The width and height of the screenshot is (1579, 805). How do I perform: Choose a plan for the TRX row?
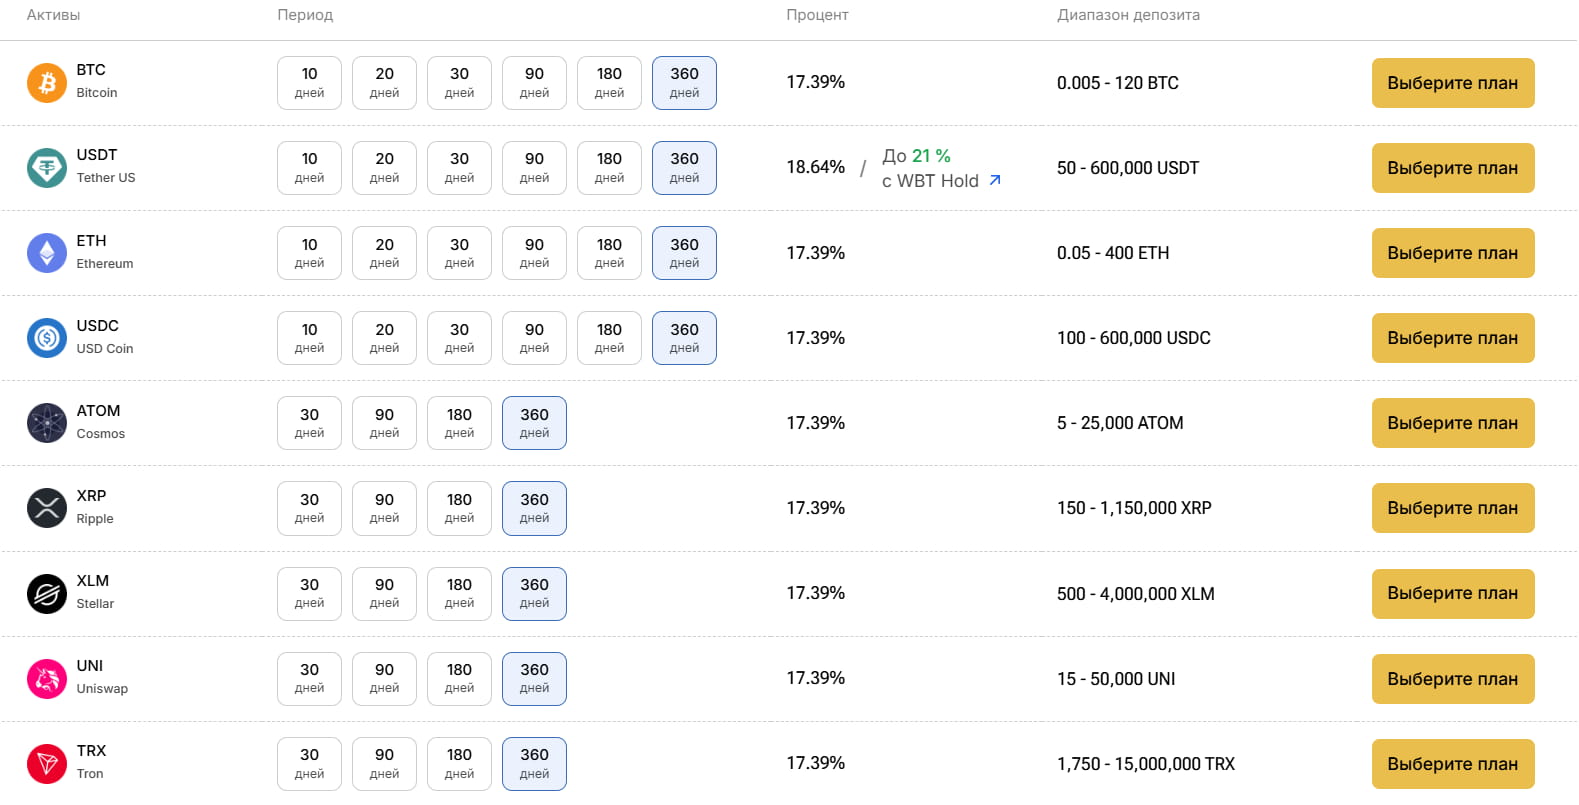coord(1453,764)
